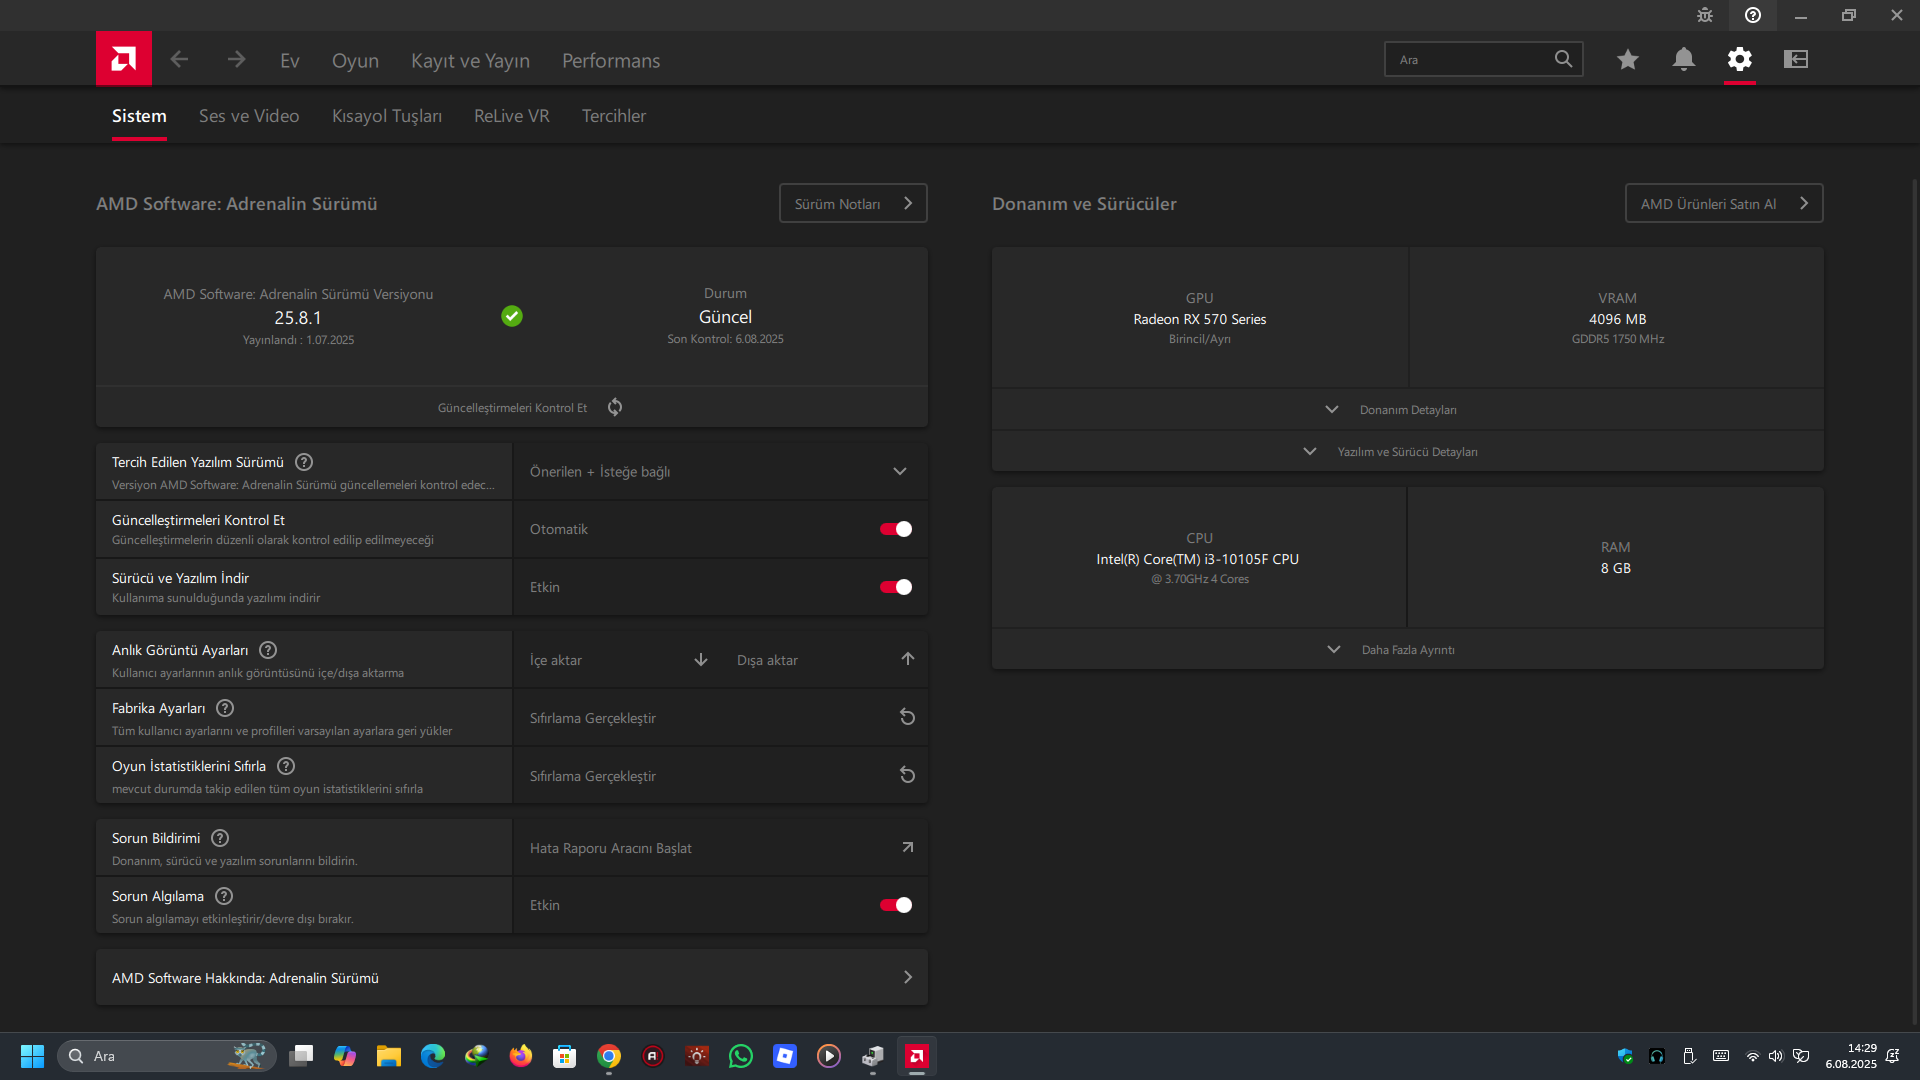
Task: Click the volume icon in system tray
Action: click(1776, 1056)
